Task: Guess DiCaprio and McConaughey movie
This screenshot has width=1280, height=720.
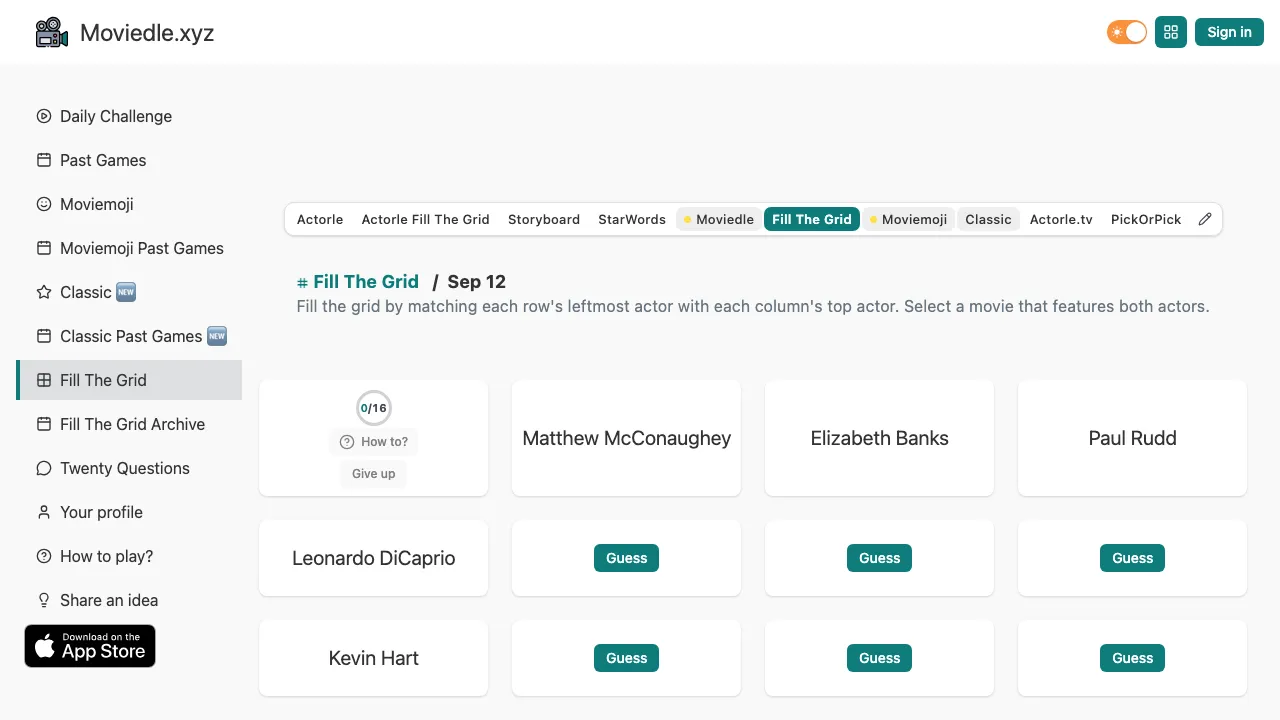Action: click(x=627, y=558)
